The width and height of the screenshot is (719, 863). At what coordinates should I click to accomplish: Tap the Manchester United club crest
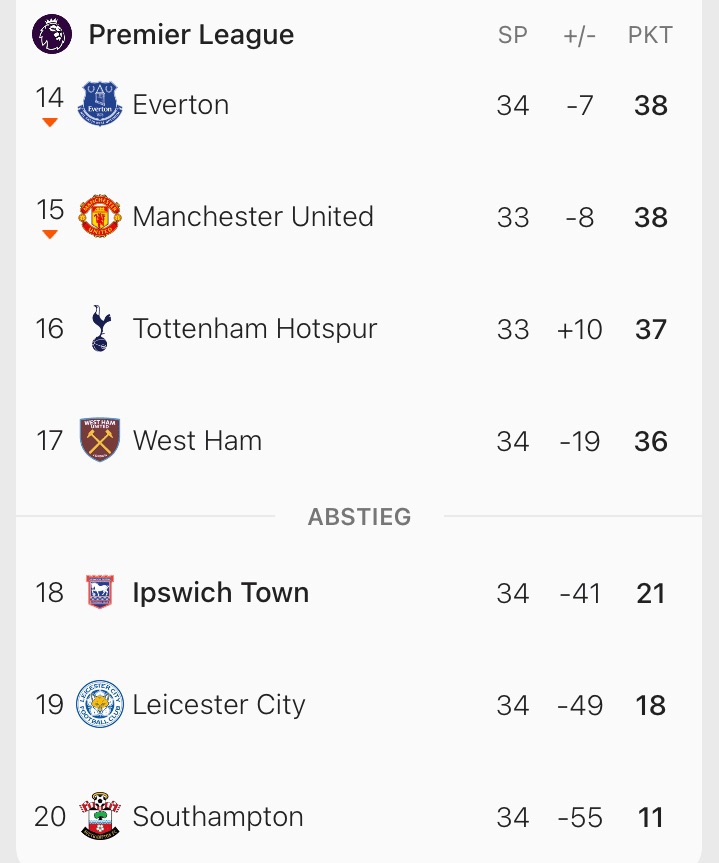coord(100,216)
